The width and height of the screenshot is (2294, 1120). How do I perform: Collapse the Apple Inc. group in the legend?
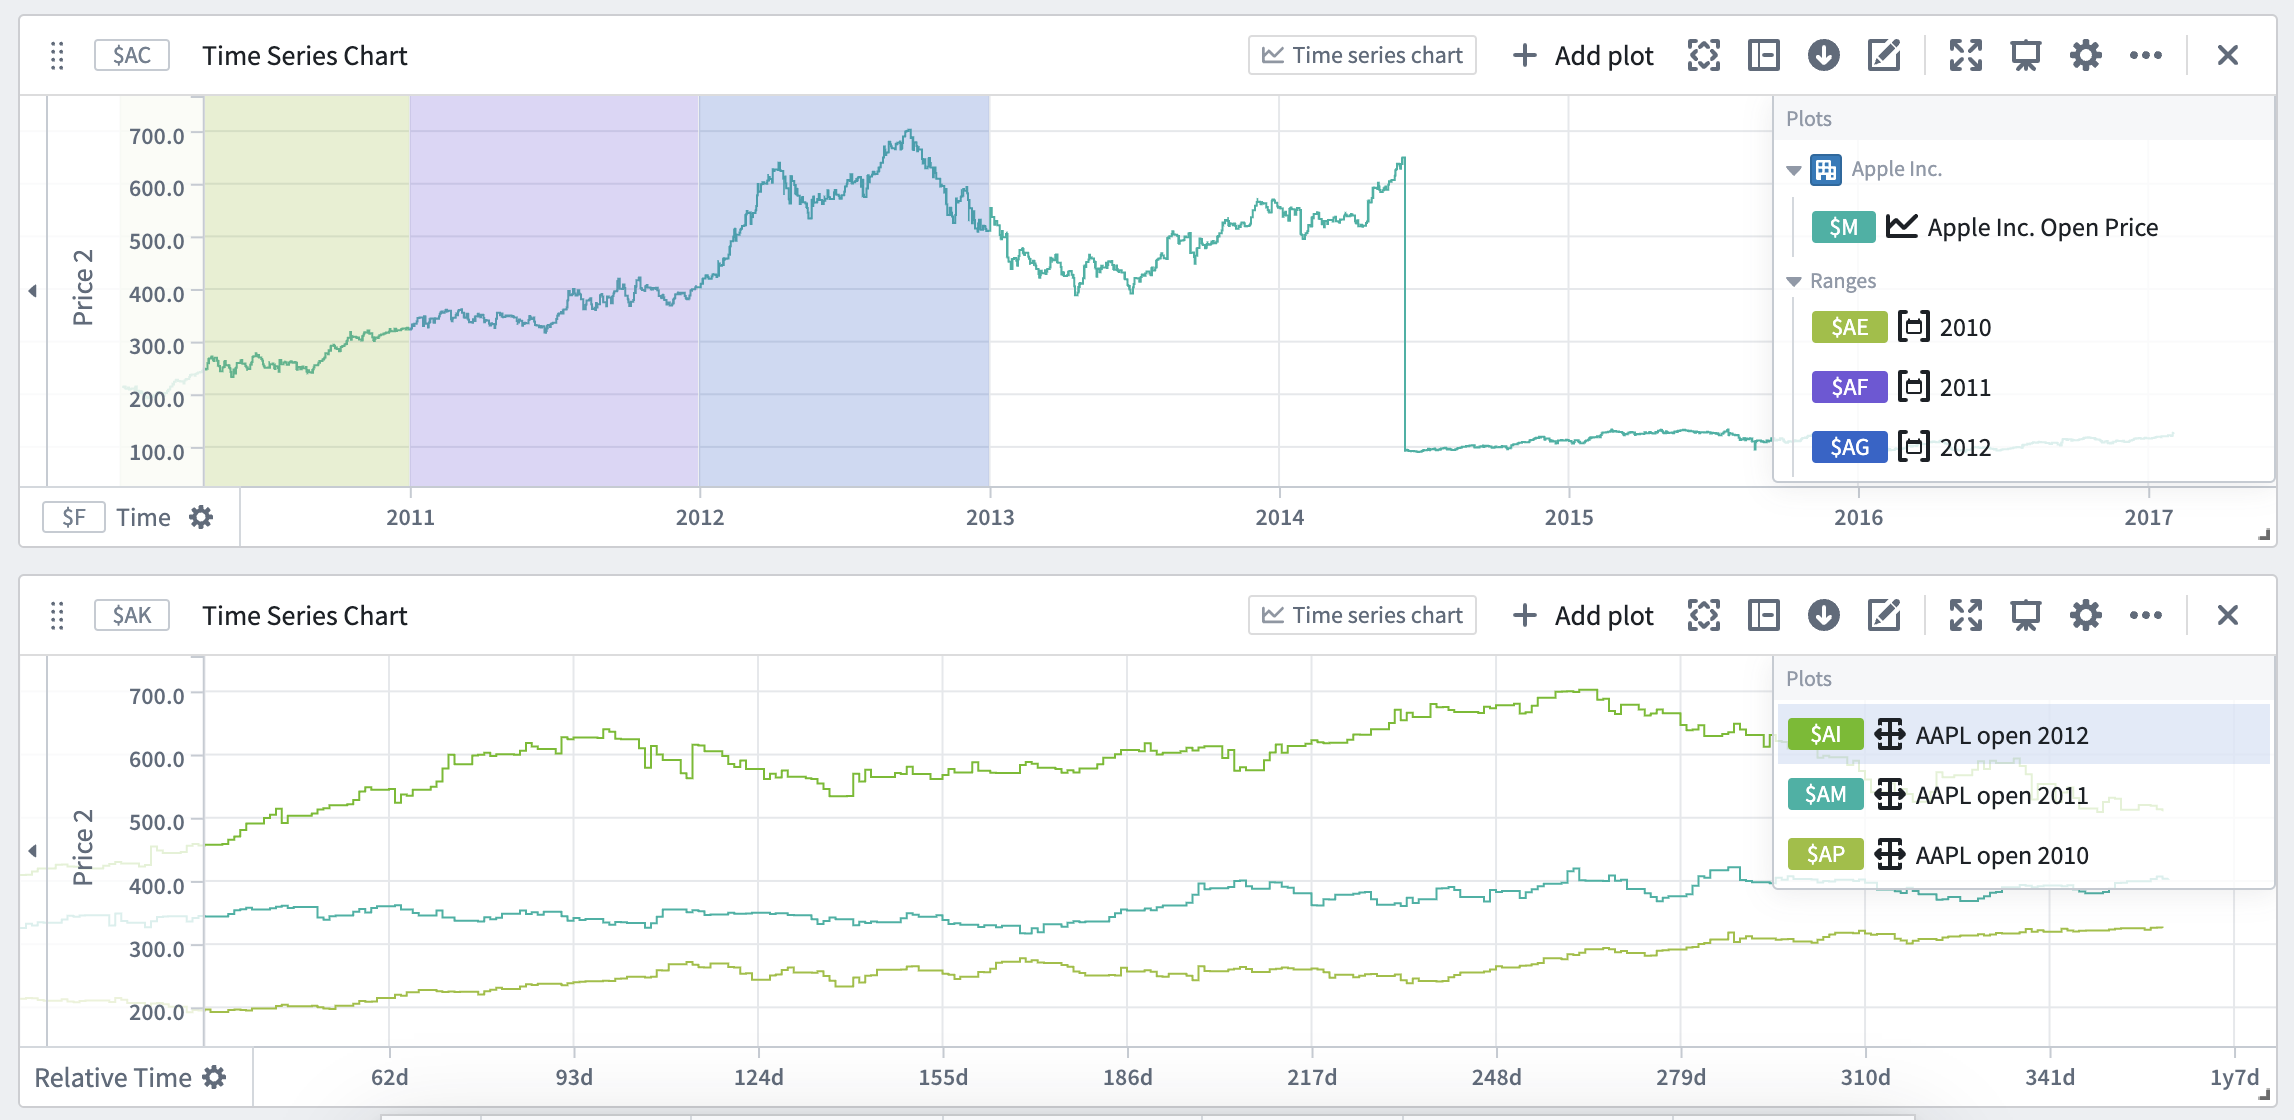click(1794, 170)
